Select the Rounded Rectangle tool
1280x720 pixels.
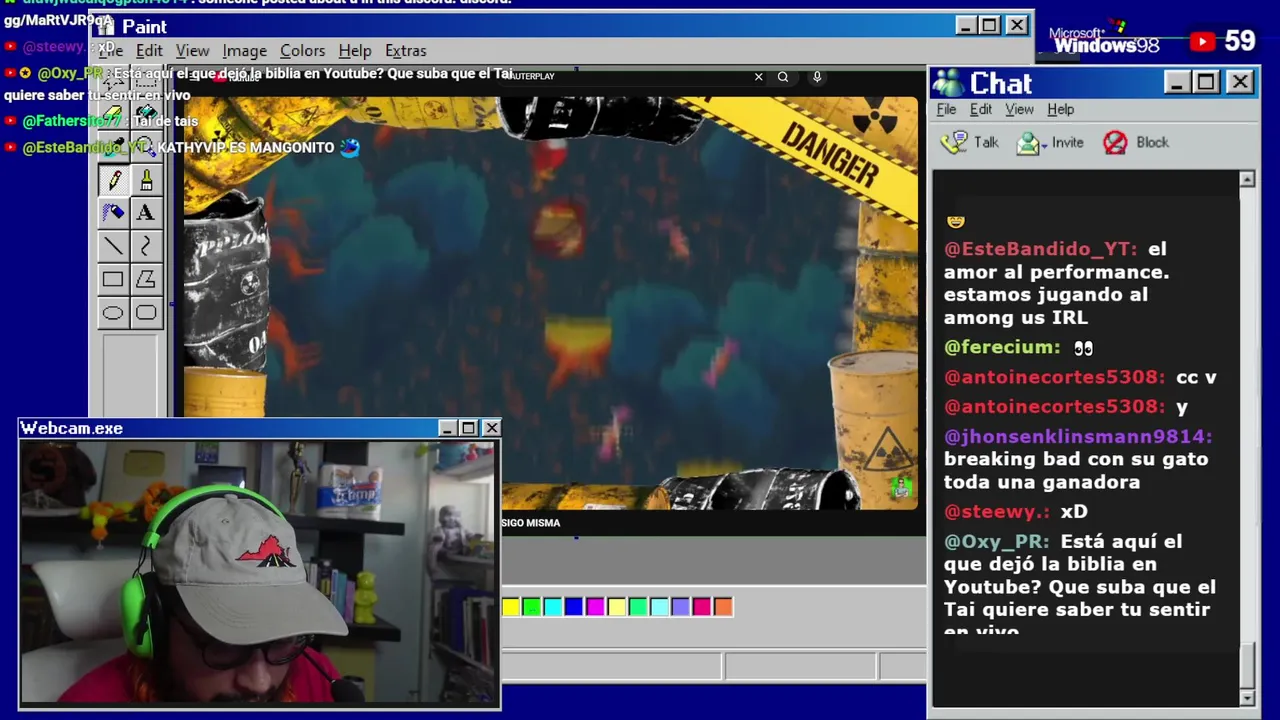[146, 313]
